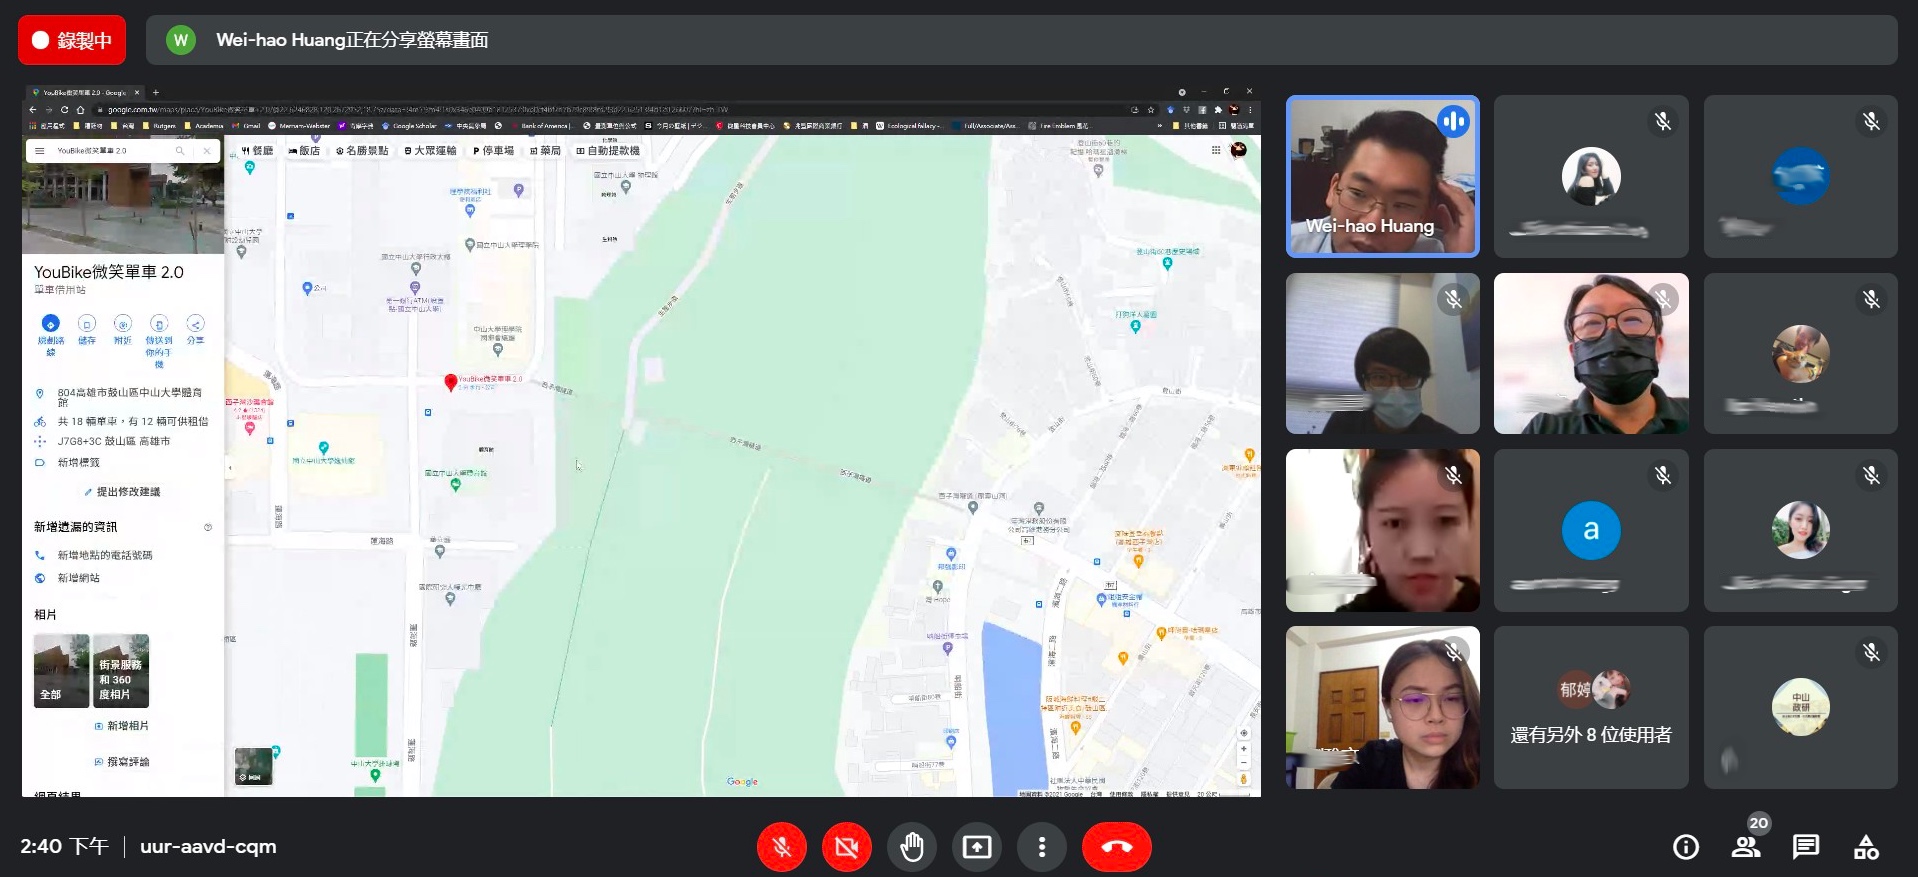Click the 規劃路線 directions icon
The height and width of the screenshot is (877, 1918).
click(x=50, y=324)
